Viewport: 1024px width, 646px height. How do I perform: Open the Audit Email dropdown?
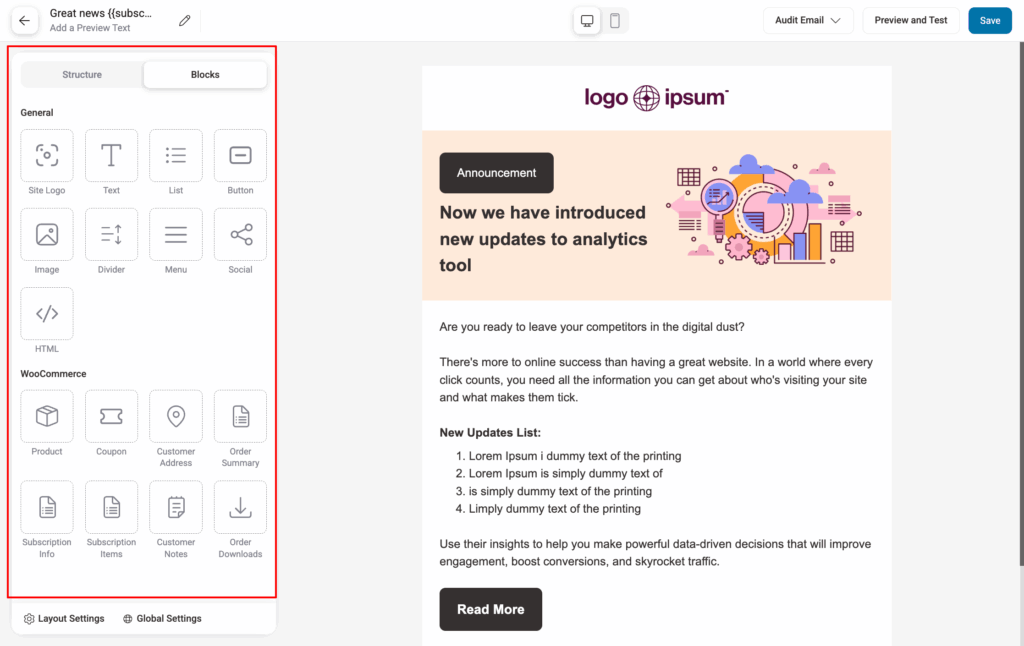[x=808, y=20]
